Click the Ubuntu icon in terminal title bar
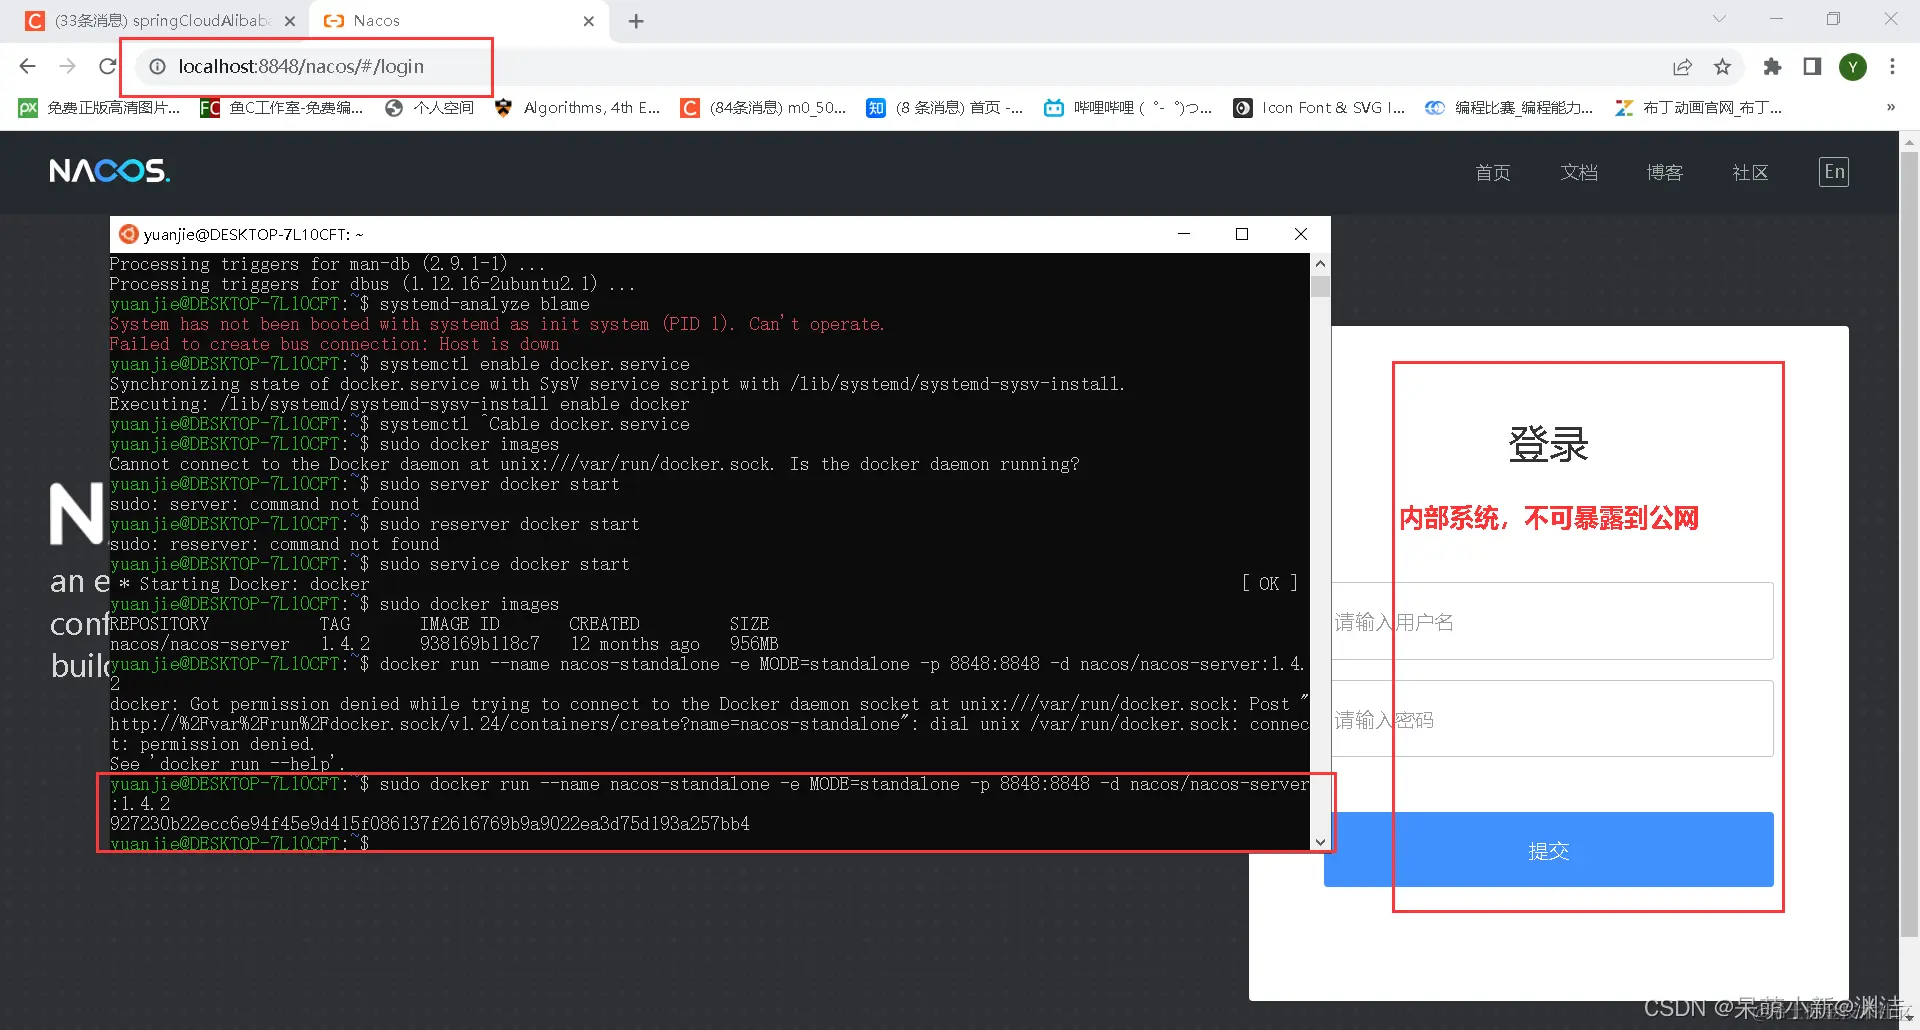1920x1030 pixels. click(128, 234)
